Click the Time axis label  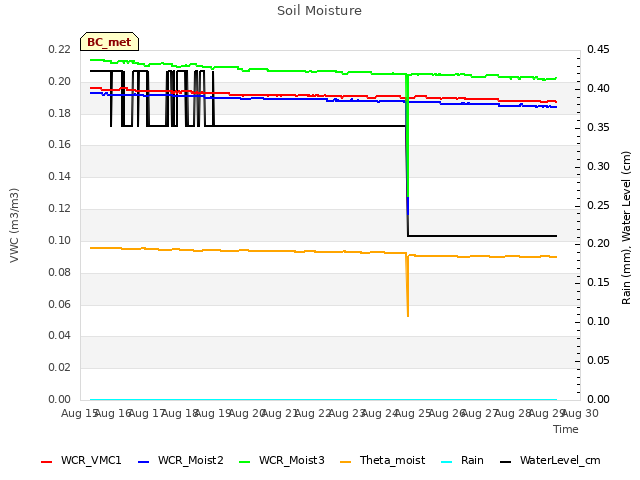(566, 429)
